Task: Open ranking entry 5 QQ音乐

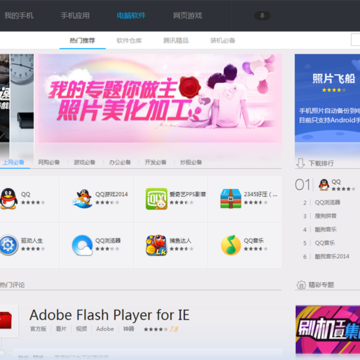Action: click(x=325, y=243)
